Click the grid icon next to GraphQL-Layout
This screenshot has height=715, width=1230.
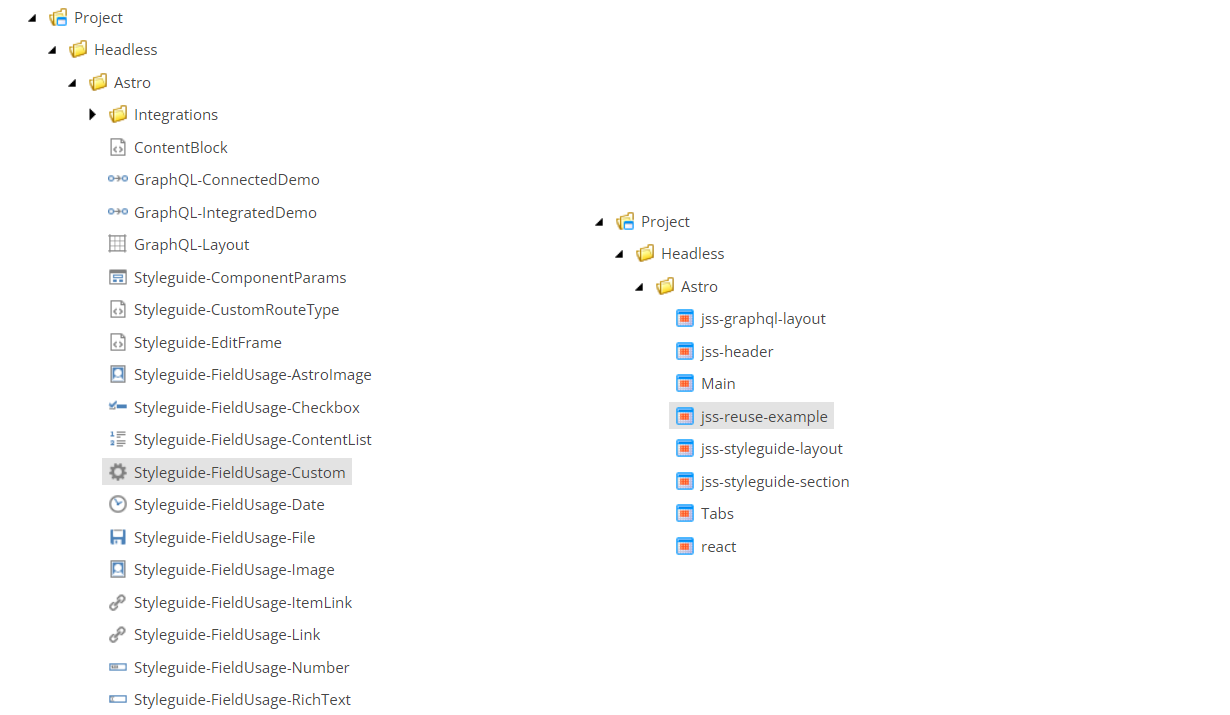click(x=117, y=244)
